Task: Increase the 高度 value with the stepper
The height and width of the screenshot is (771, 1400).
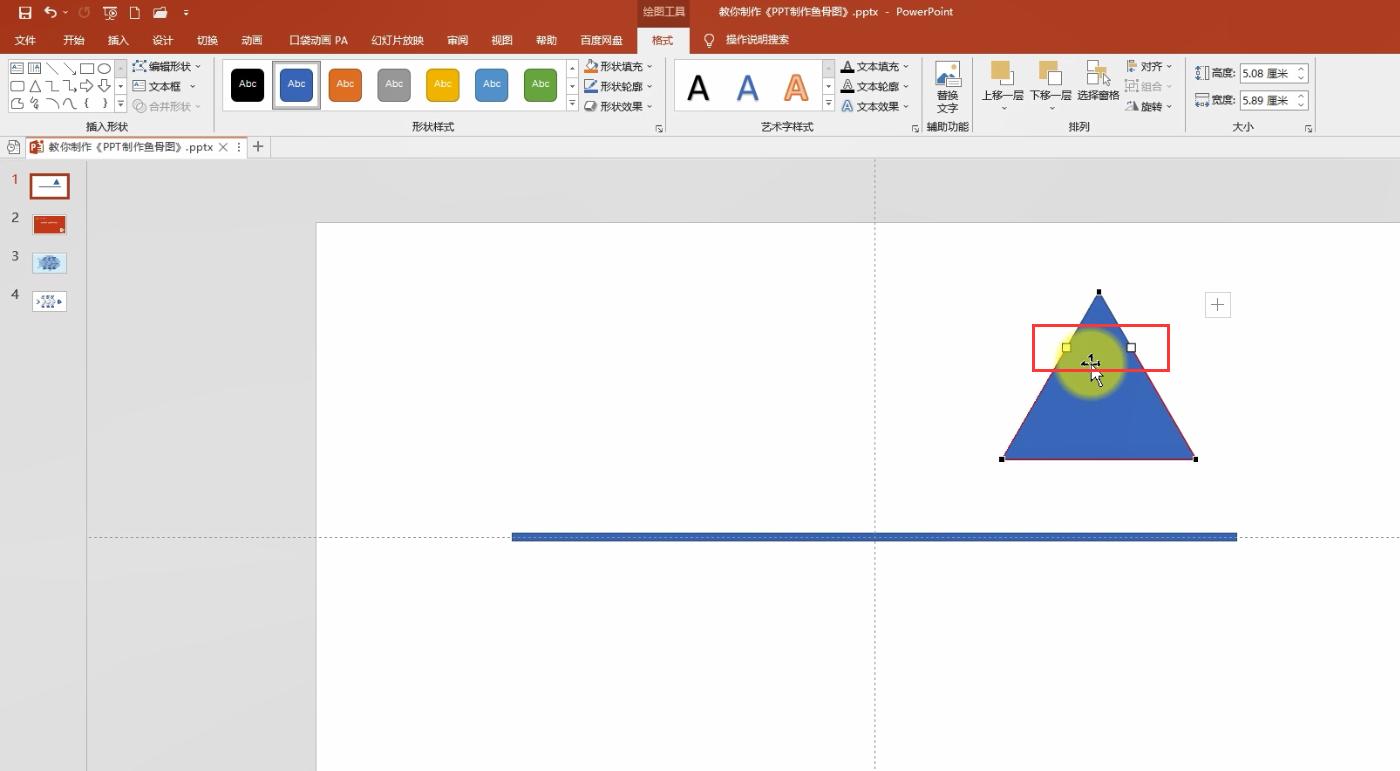Action: (x=1299, y=68)
